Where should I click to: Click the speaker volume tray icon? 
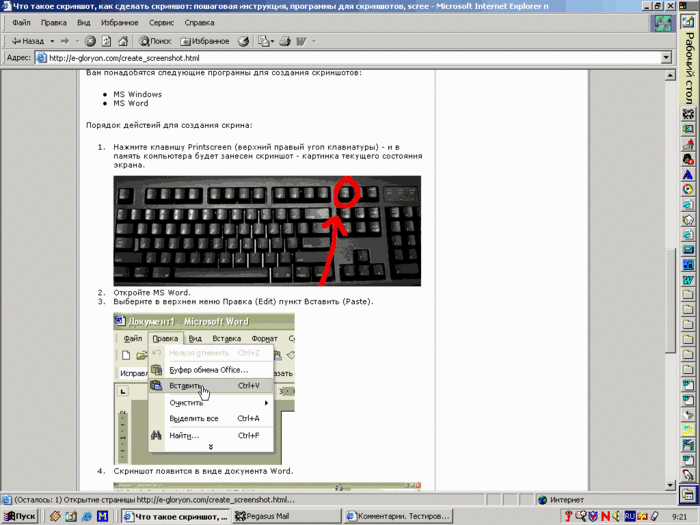tap(617, 517)
